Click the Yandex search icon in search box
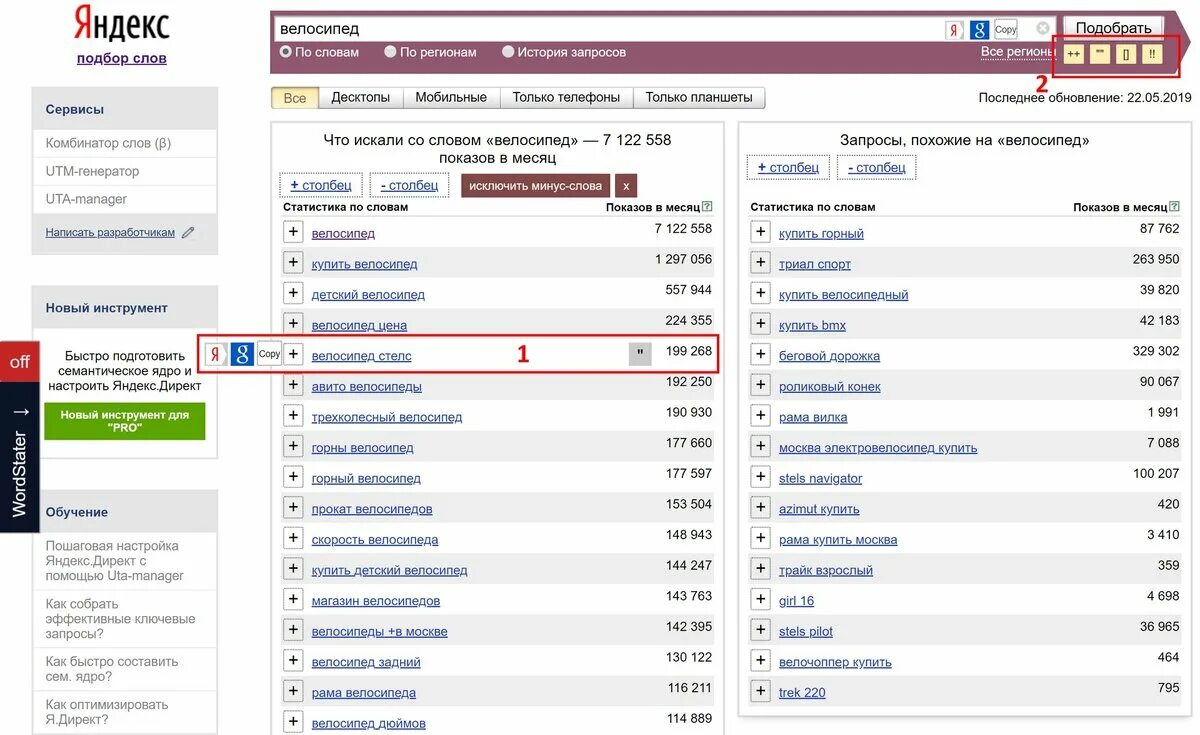This screenshot has height=735, width=1200. [x=955, y=30]
